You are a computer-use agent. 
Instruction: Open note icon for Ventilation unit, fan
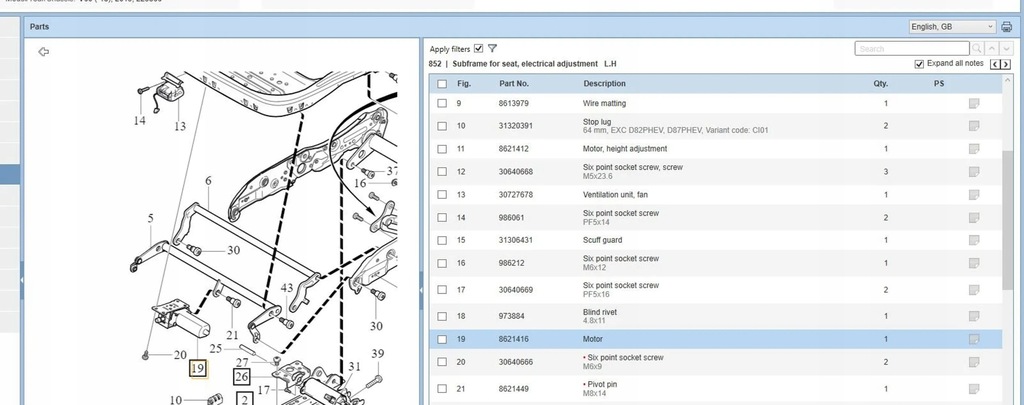[x=973, y=194]
